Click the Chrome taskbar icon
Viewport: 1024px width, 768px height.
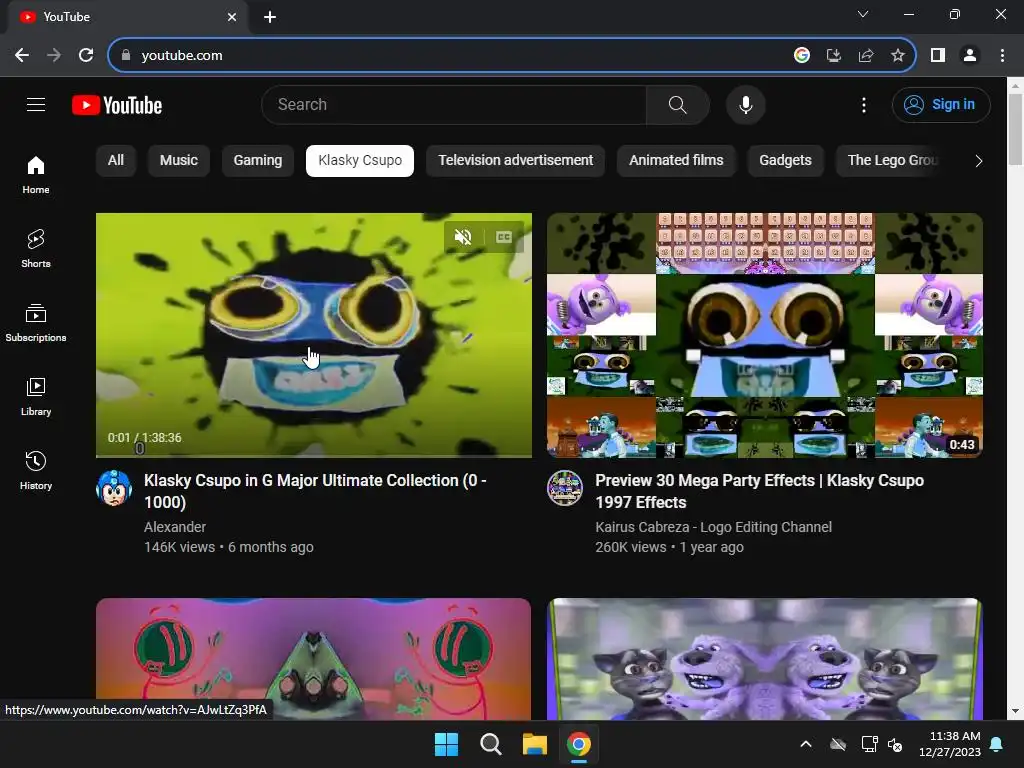[579, 744]
